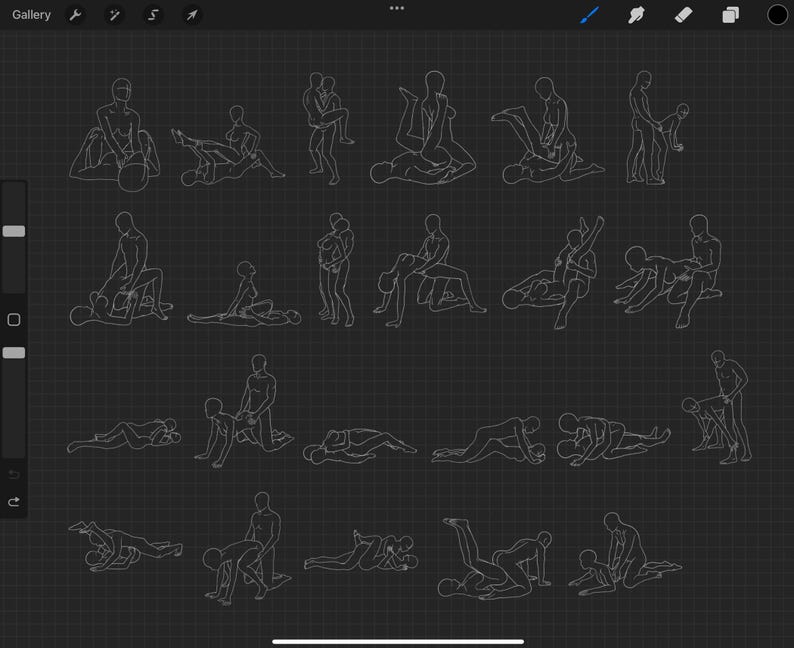This screenshot has width=794, height=648.
Task: Open the Layers panel
Action: 730,15
